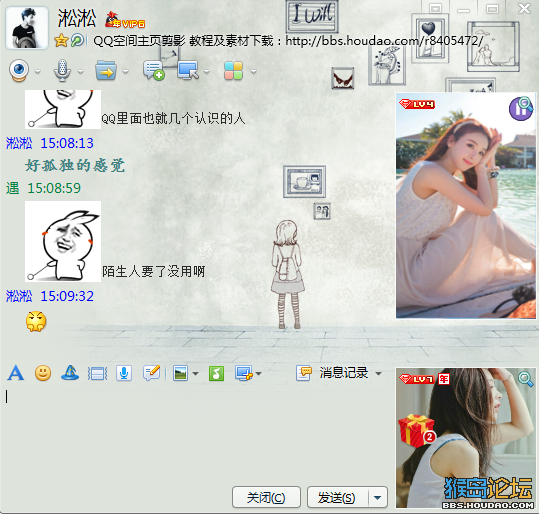Open the send file folder icon
Image resolution: width=539 pixels, height=514 pixels.
(x=106, y=71)
